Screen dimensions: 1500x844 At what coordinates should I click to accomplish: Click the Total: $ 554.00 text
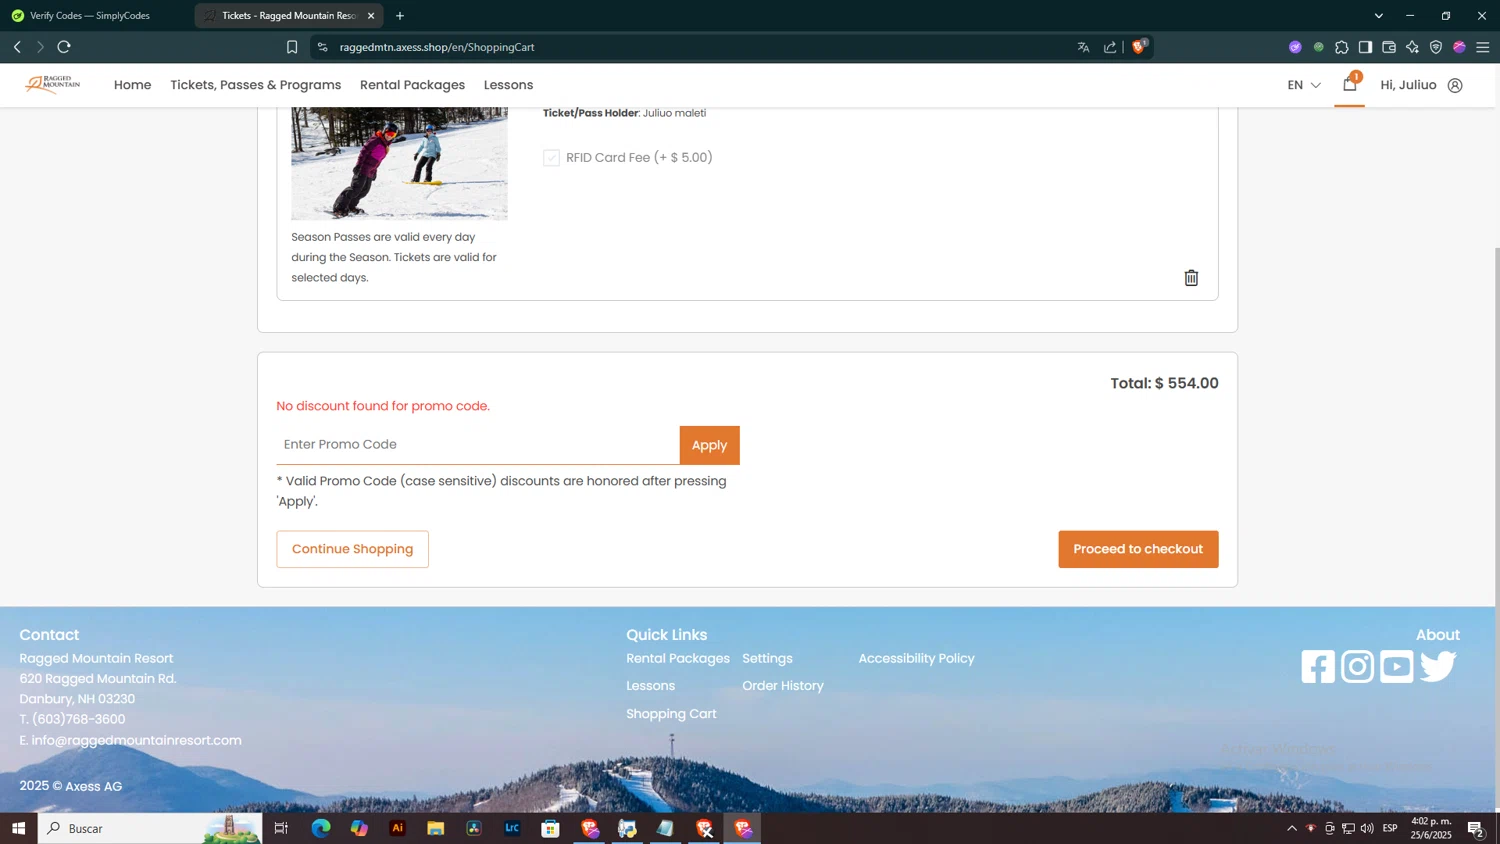1164,383
